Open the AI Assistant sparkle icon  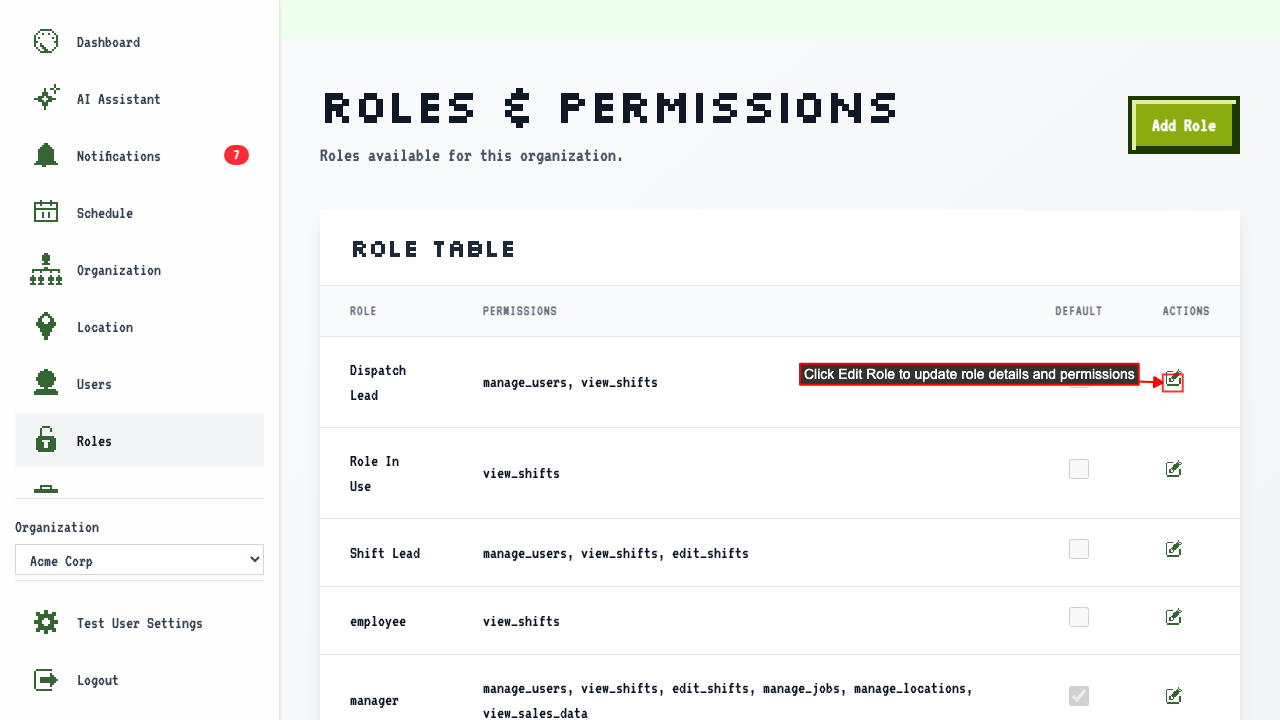pyautogui.click(x=46, y=99)
